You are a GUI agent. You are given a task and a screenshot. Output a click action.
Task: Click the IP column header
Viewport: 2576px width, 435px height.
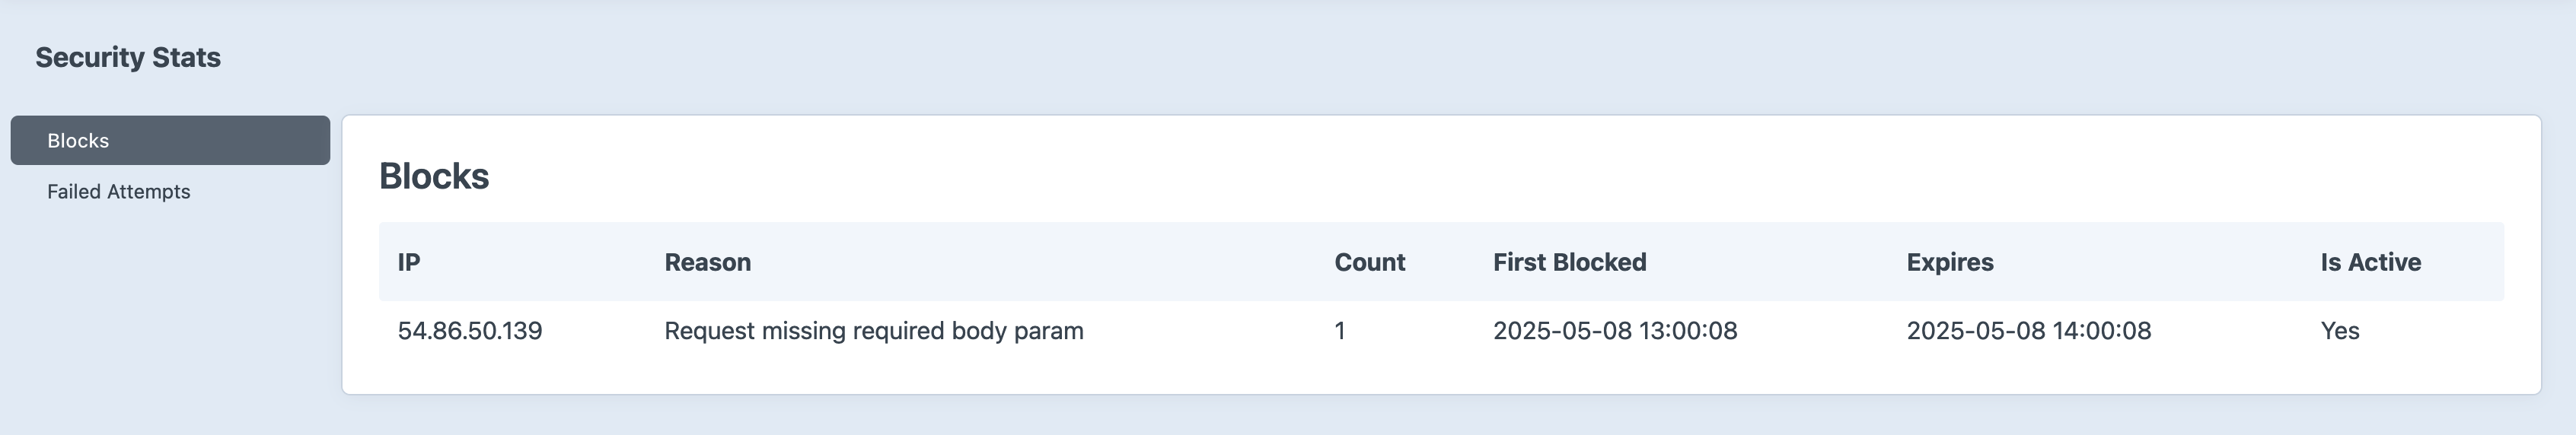click(408, 262)
